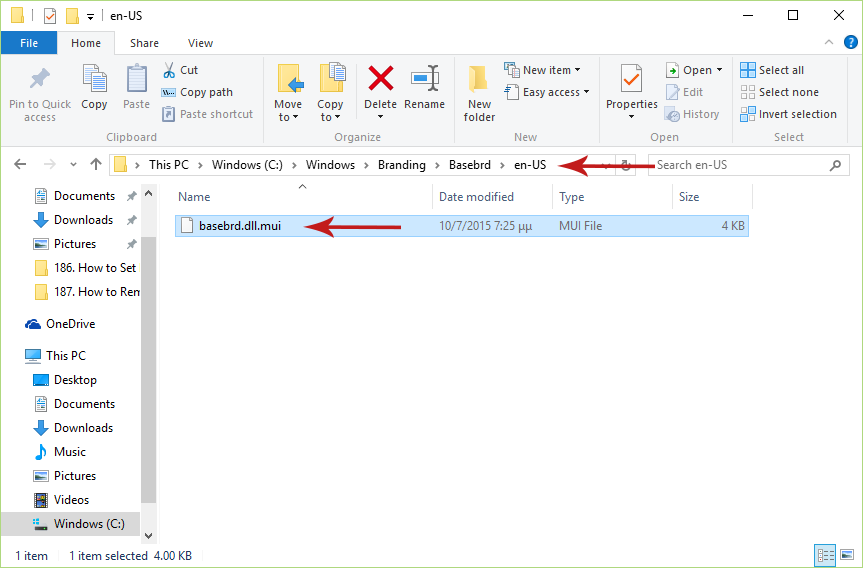Click Invert selection
Image resolution: width=863 pixels, height=568 pixels.
[788, 114]
